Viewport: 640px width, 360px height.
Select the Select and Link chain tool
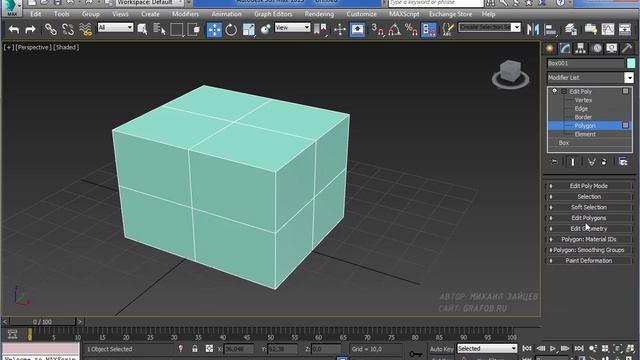click(51, 29)
